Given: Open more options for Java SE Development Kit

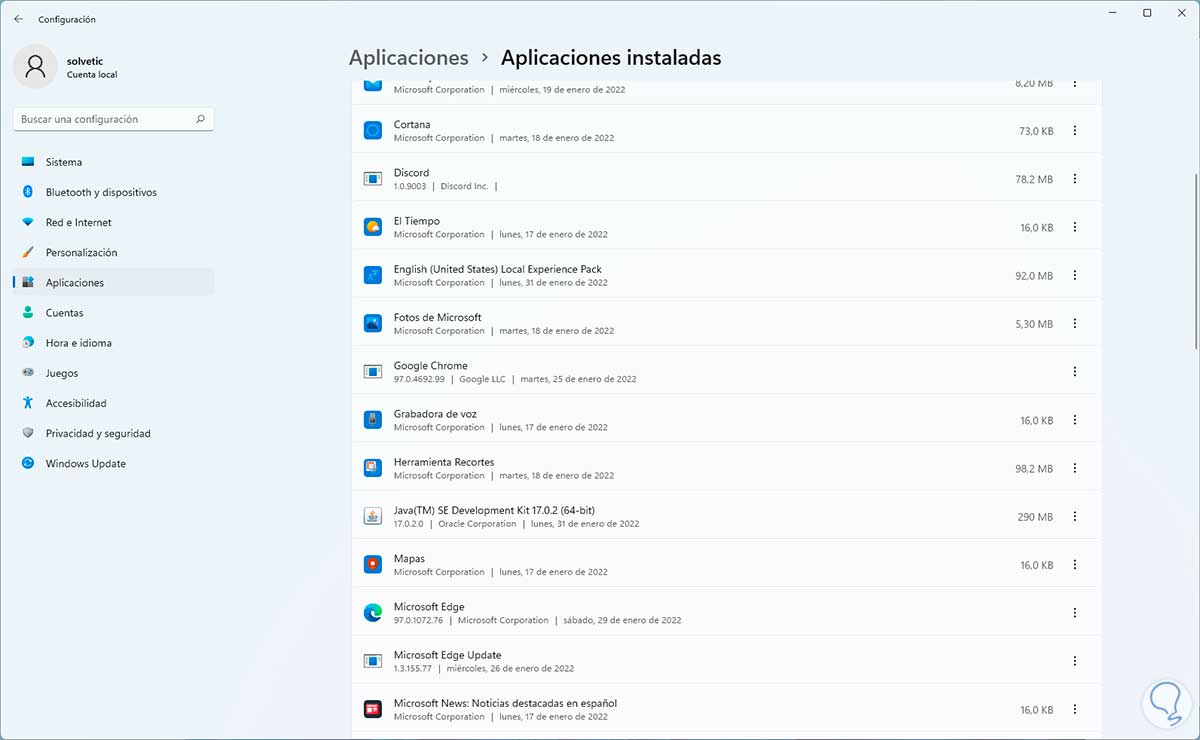Looking at the screenshot, I should pos(1075,516).
